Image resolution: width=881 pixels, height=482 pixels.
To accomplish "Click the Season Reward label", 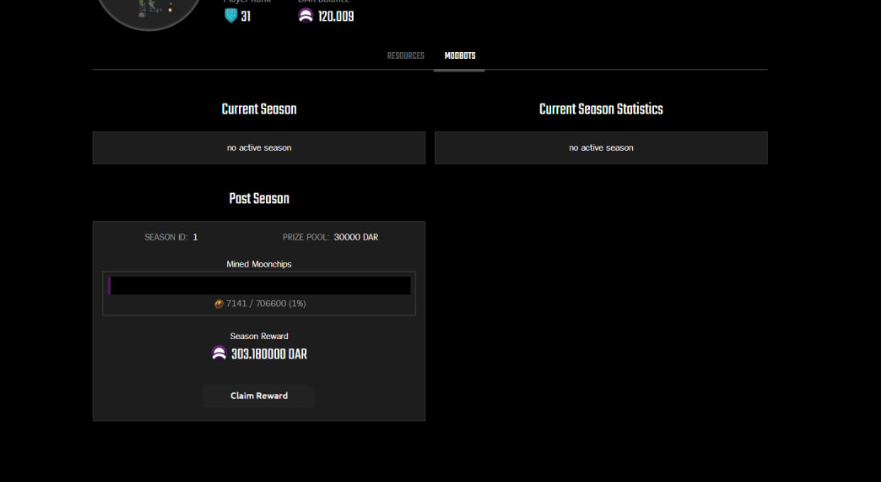I will 259,336.
